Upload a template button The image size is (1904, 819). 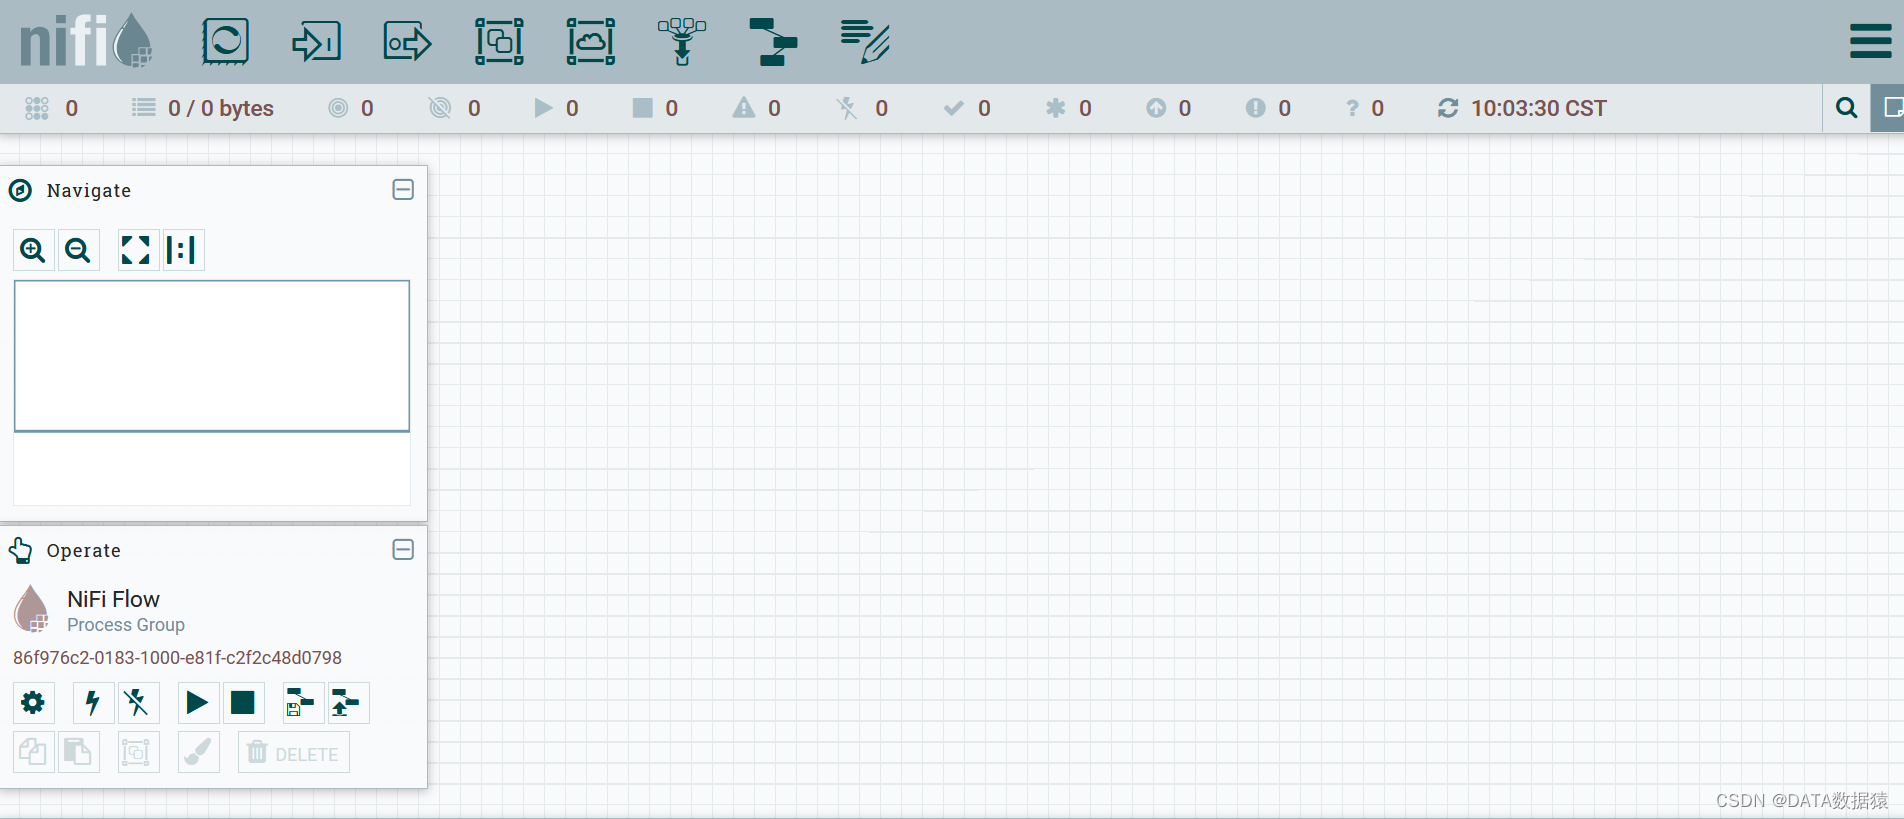click(x=348, y=703)
